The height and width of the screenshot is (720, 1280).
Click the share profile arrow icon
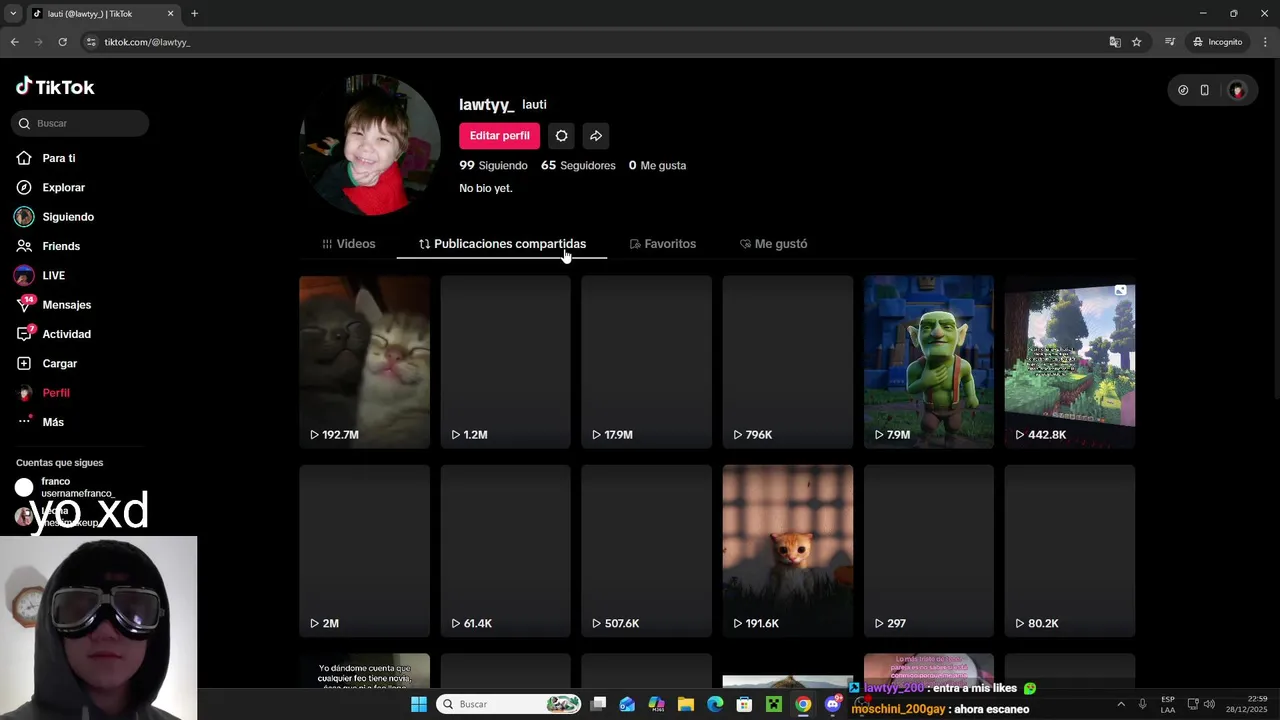[x=595, y=136]
